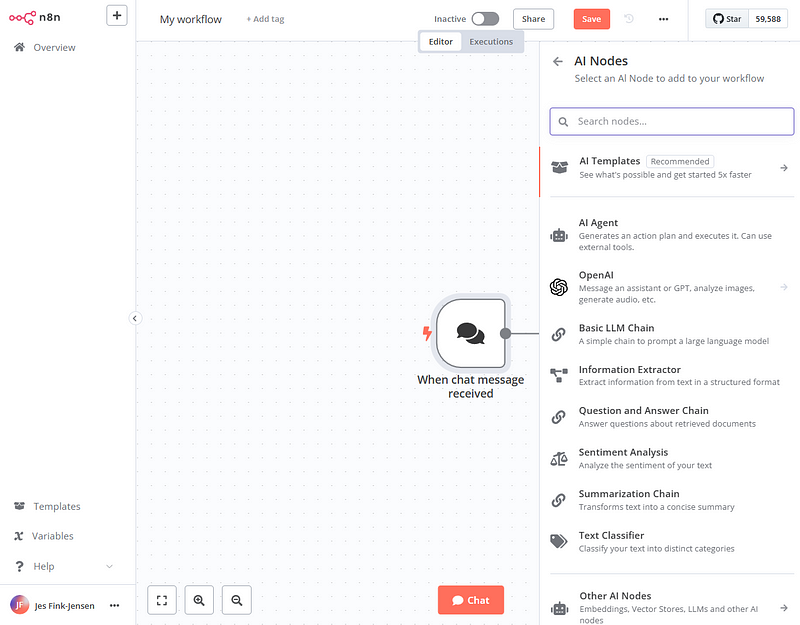Viewport: 800px width, 625px height.
Task: Toggle the Inactive workflow switch
Action: click(485, 19)
